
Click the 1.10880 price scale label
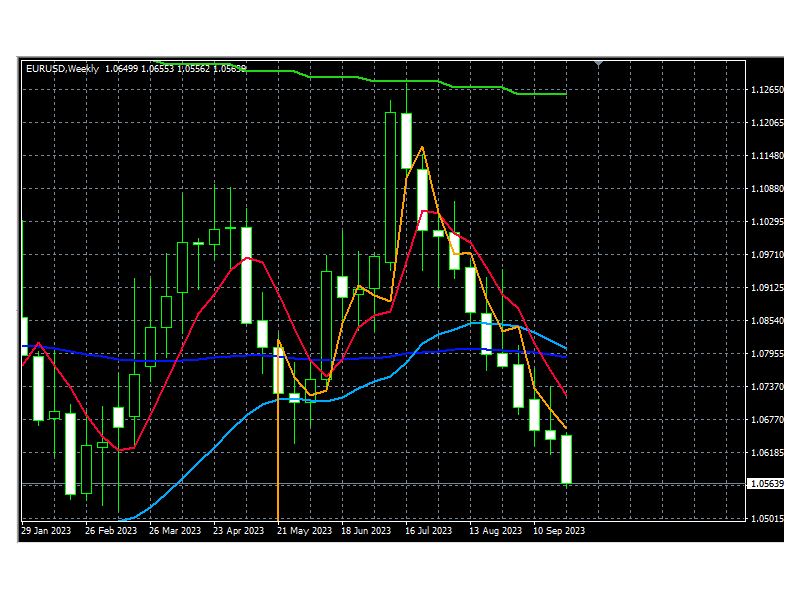pos(767,189)
